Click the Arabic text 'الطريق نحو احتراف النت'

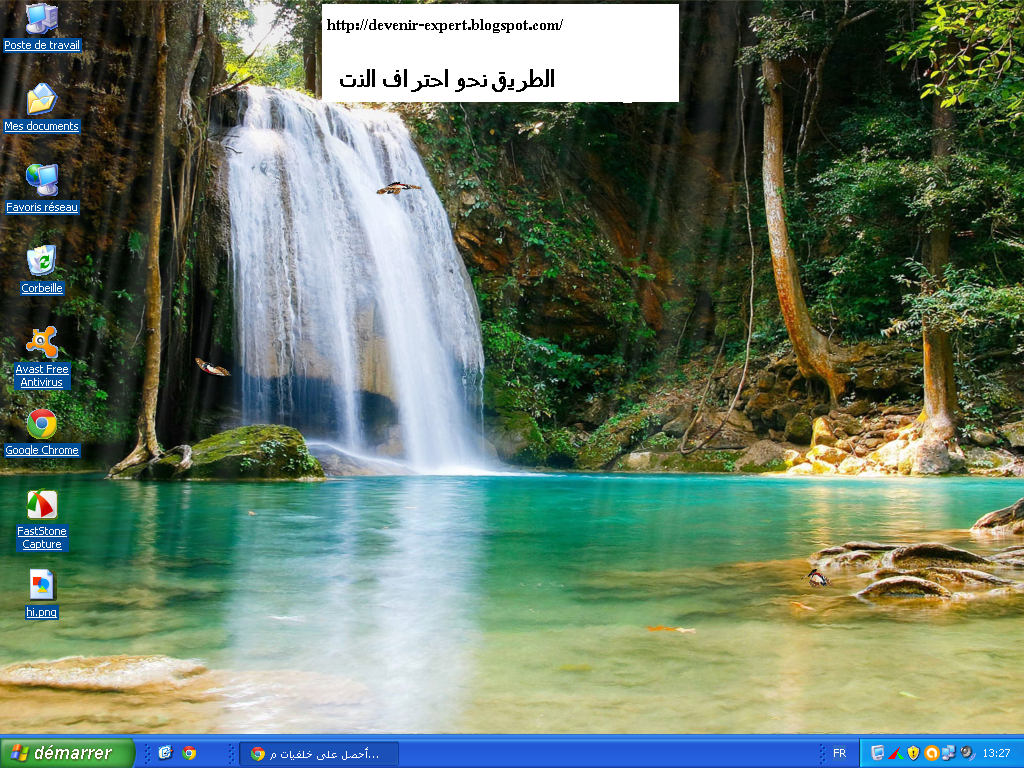coord(447,79)
